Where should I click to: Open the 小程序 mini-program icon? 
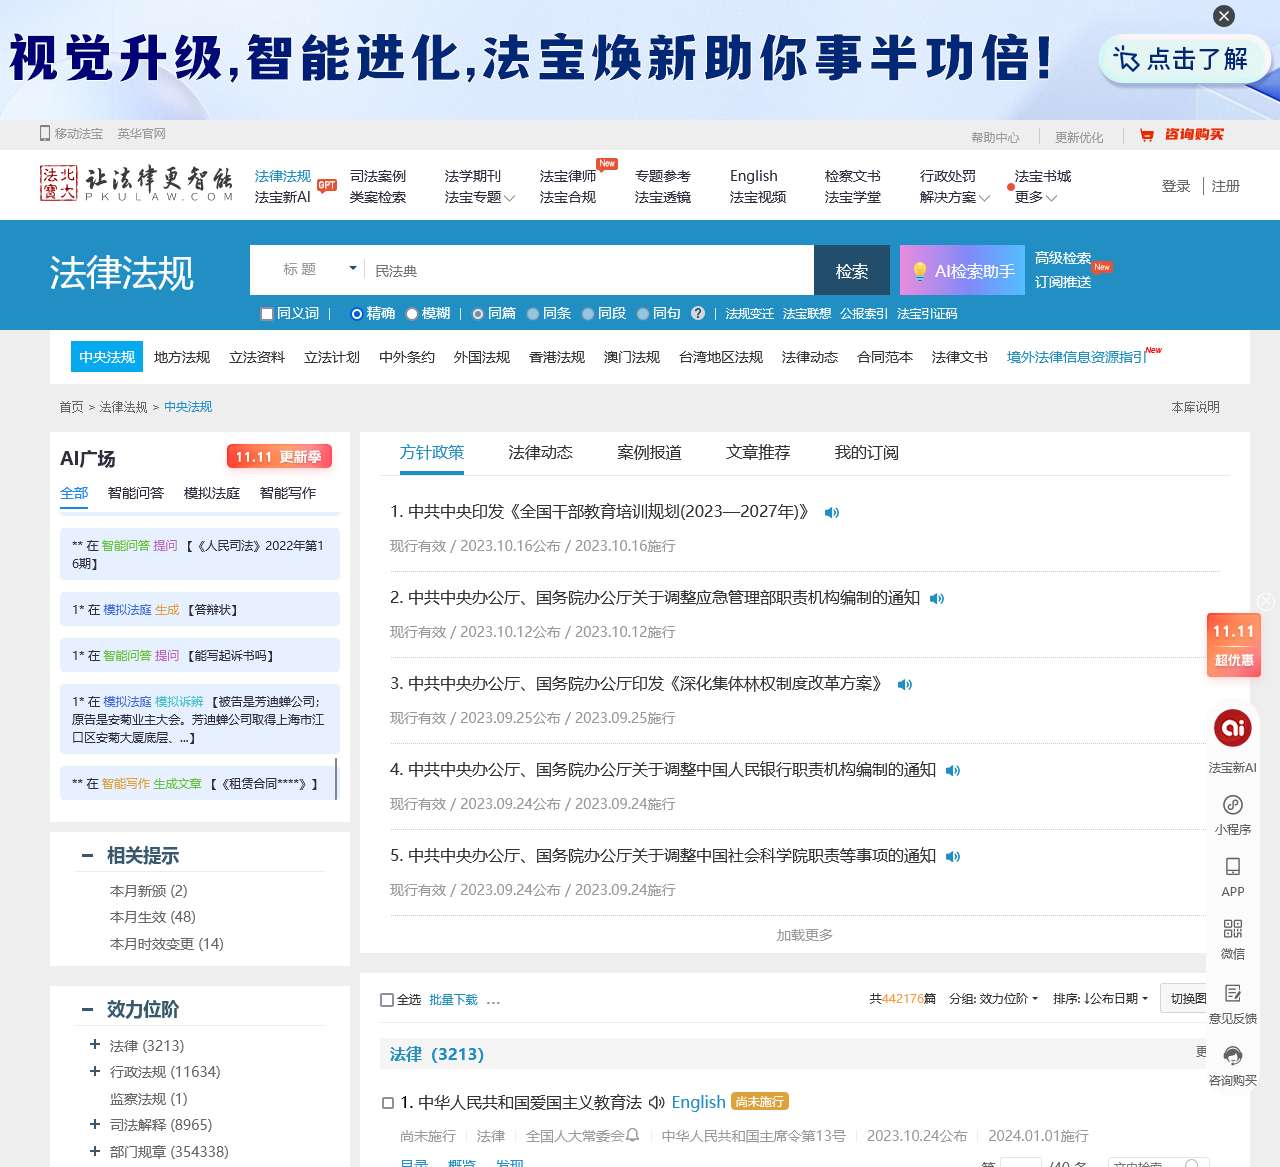pos(1232,806)
